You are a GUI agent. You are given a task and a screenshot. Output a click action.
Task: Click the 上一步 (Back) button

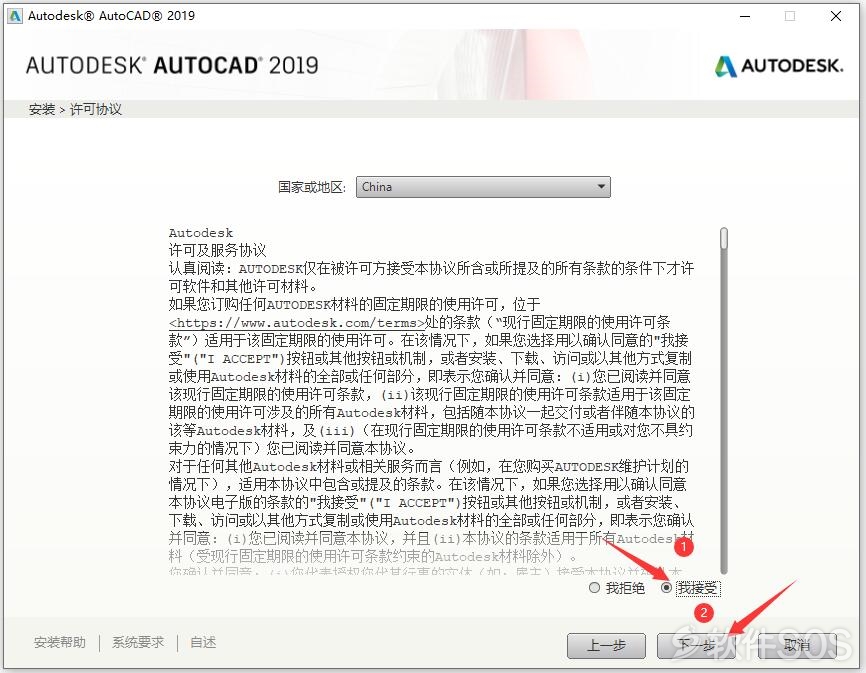click(606, 645)
